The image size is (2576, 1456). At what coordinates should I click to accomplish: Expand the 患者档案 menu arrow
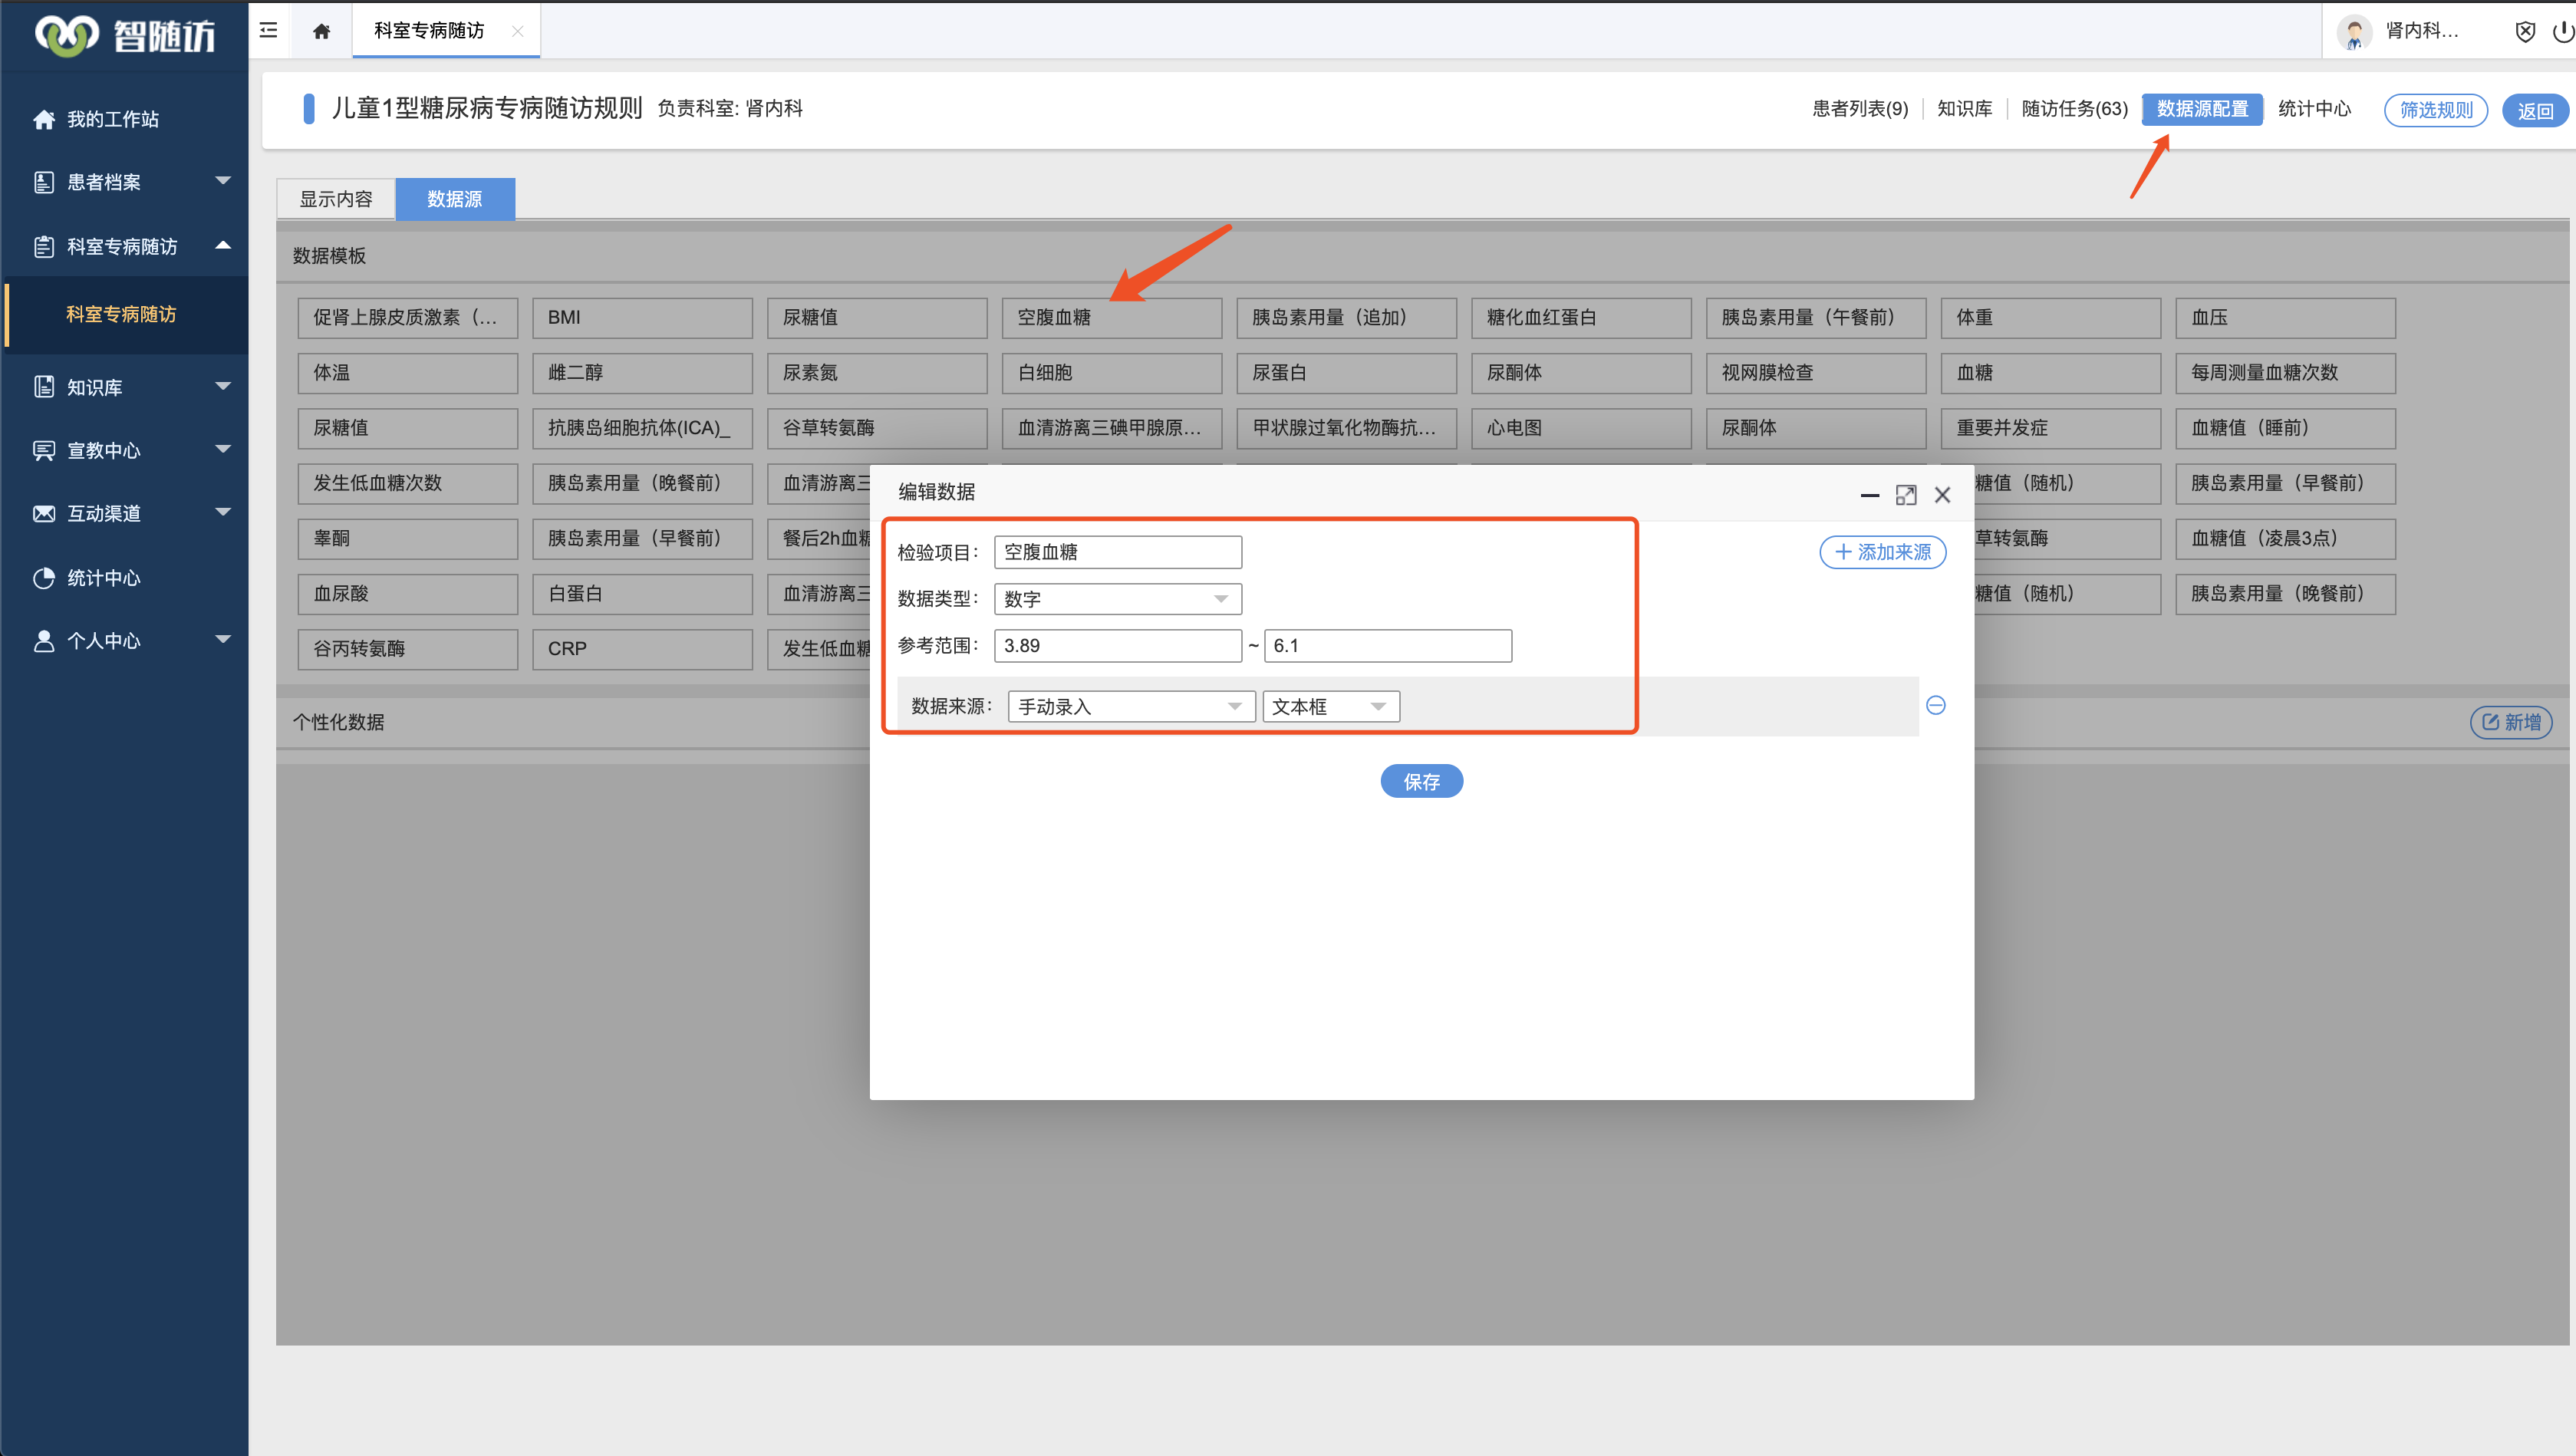click(x=223, y=180)
